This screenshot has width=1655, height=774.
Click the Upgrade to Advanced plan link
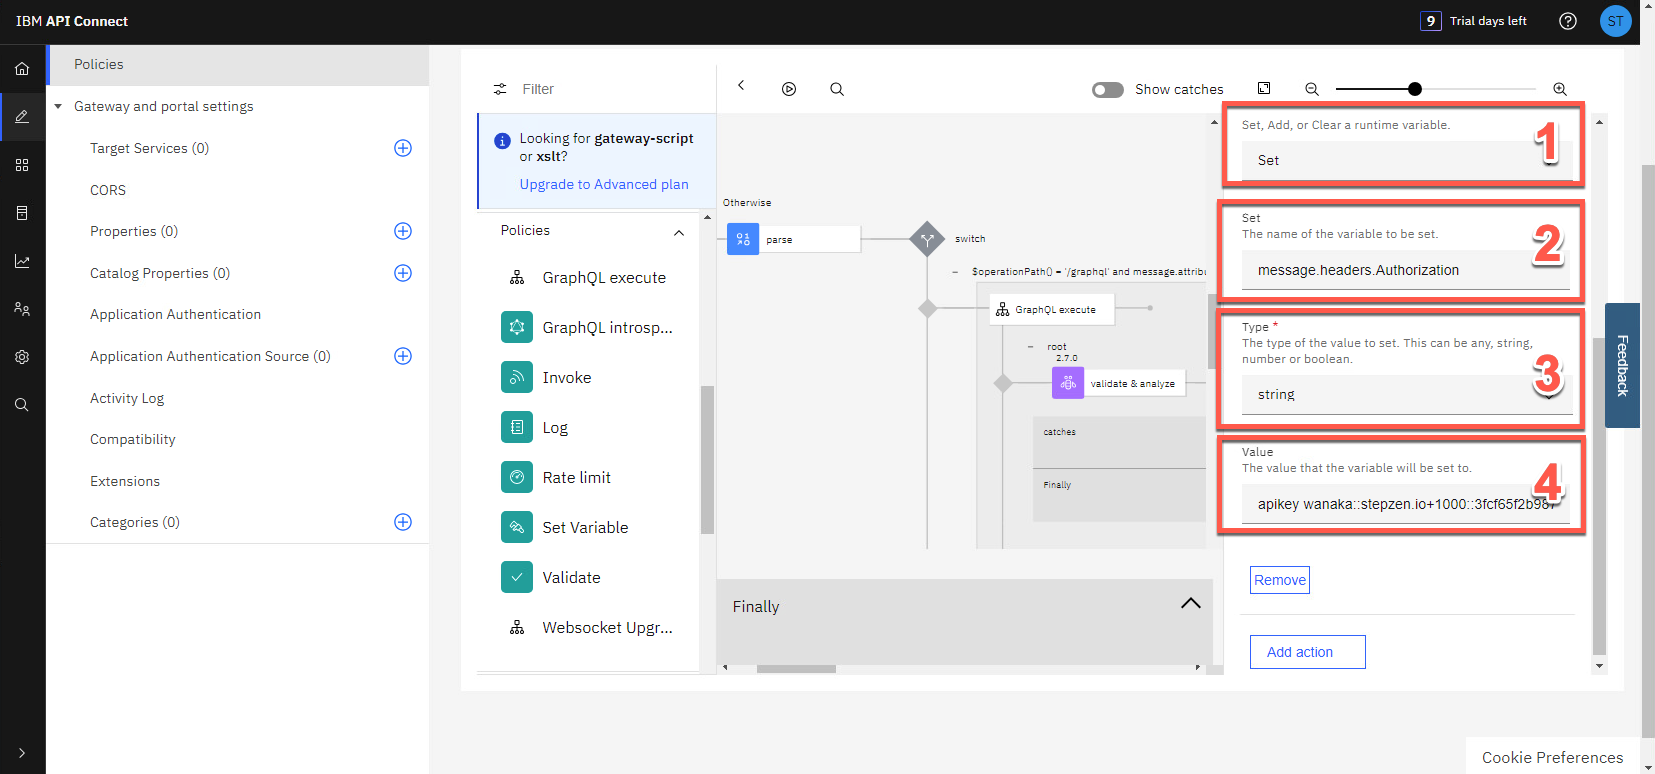point(604,184)
